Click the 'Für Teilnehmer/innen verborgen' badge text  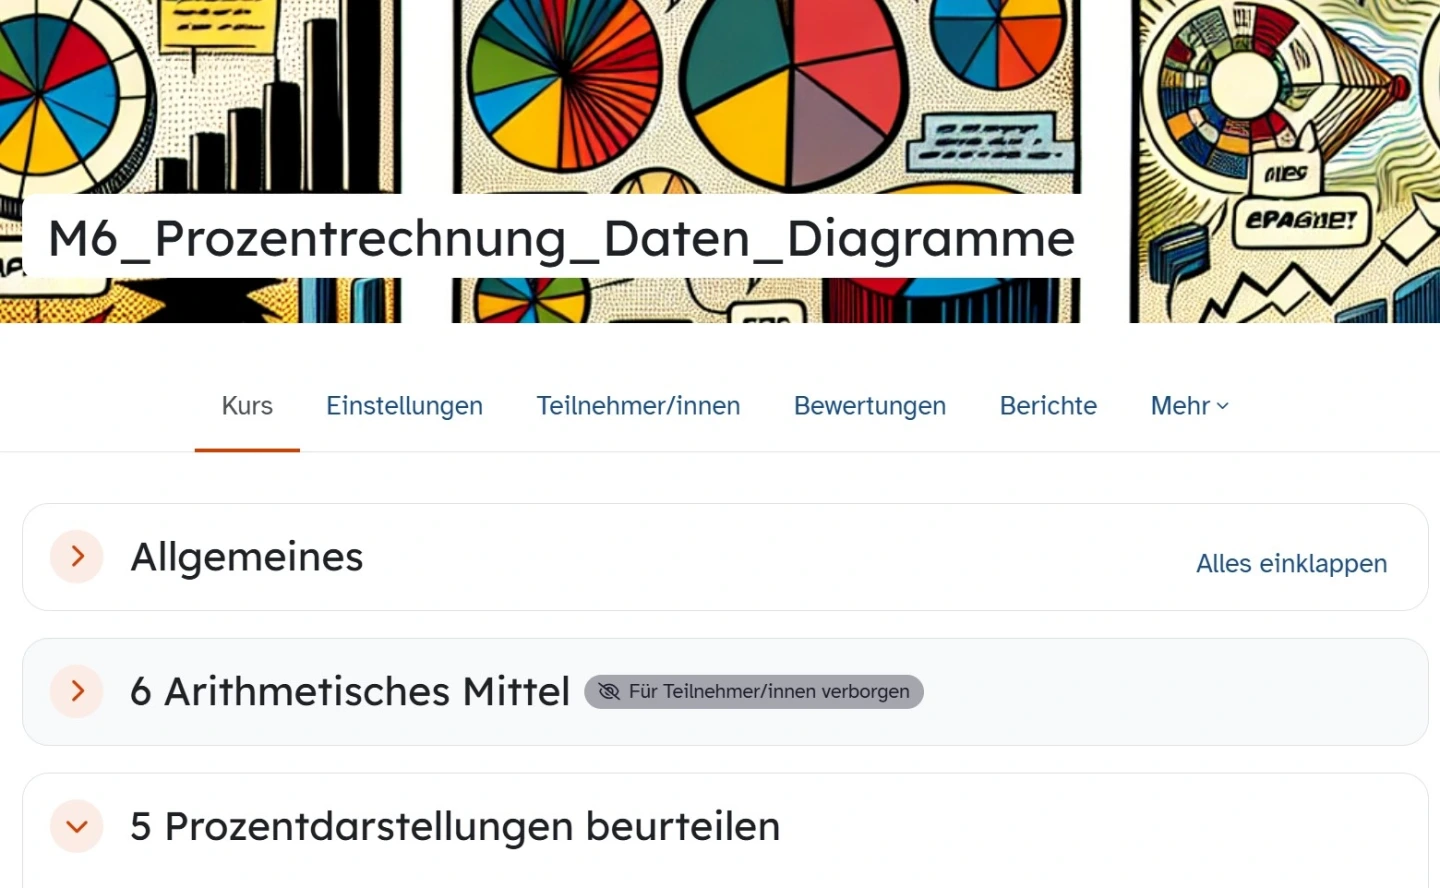tap(769, 692)
